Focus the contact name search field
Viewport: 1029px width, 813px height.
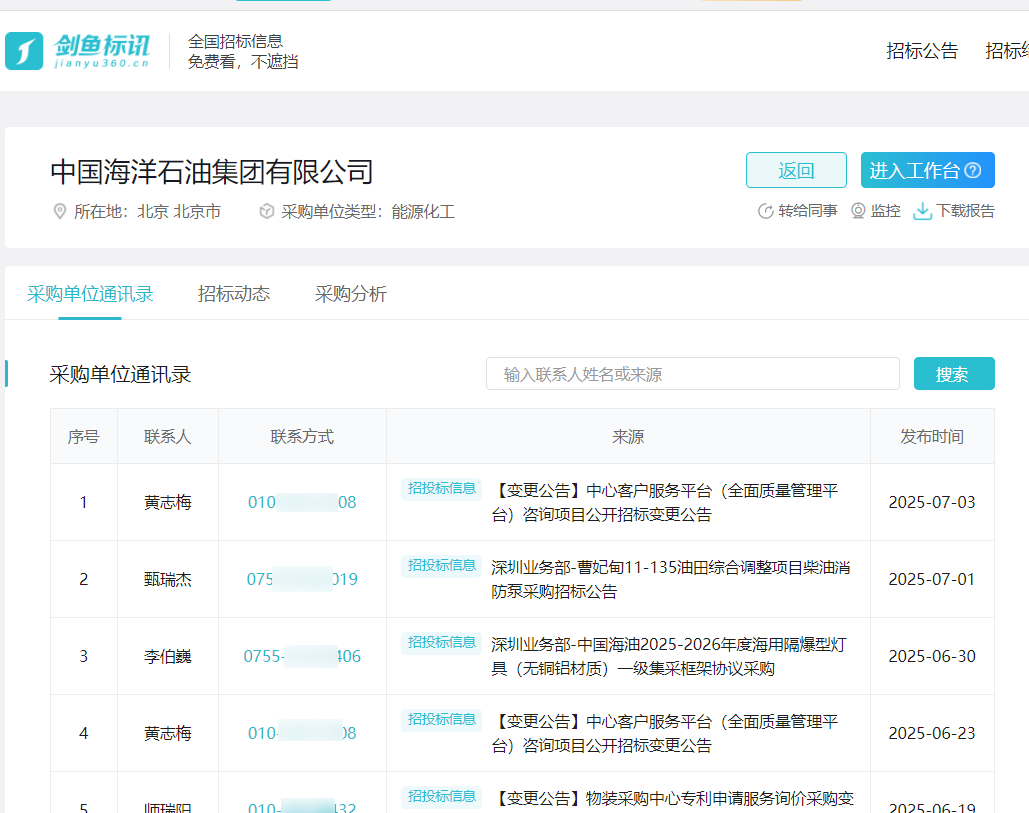tap(692, 374)
